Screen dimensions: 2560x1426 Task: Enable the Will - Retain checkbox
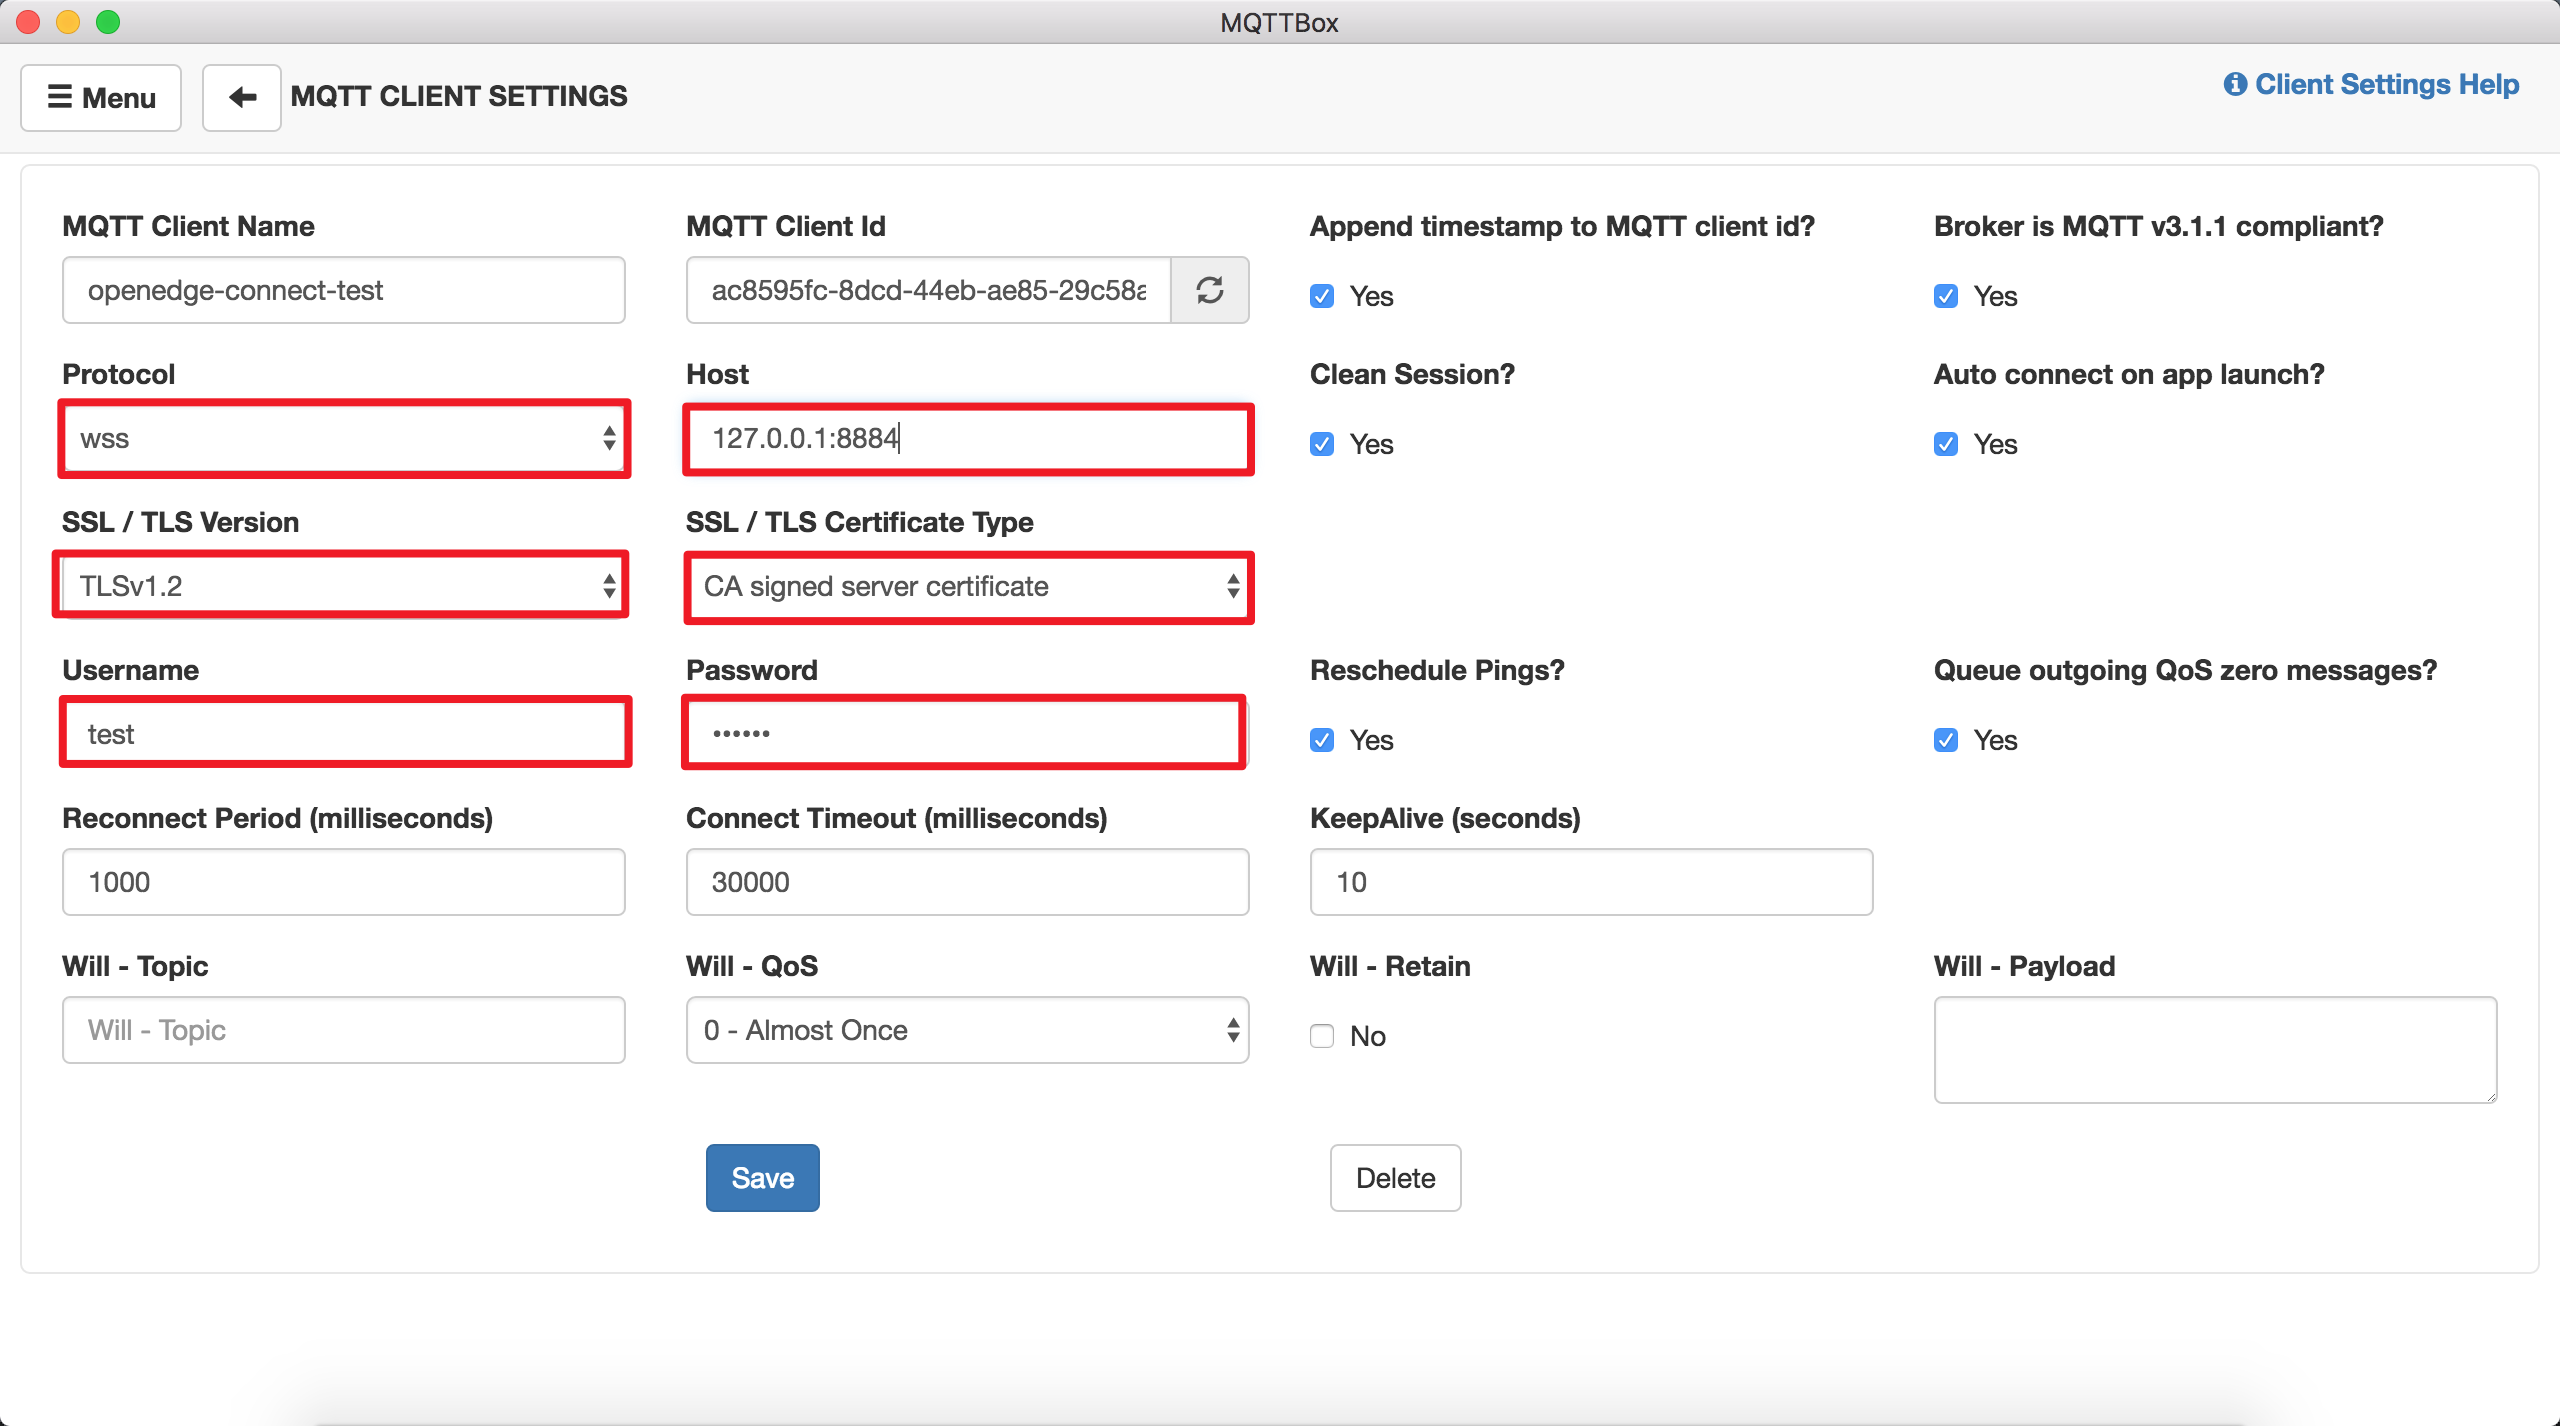click(x=1322, y=1036)
